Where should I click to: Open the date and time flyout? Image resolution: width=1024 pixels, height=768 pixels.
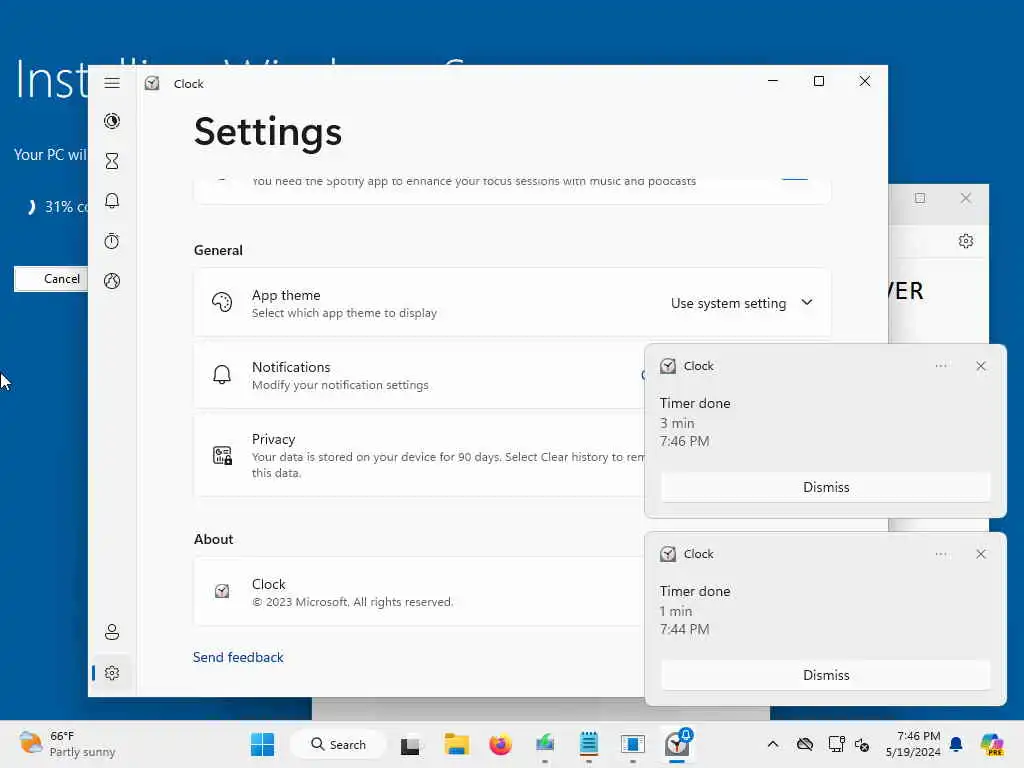(913, 744)
